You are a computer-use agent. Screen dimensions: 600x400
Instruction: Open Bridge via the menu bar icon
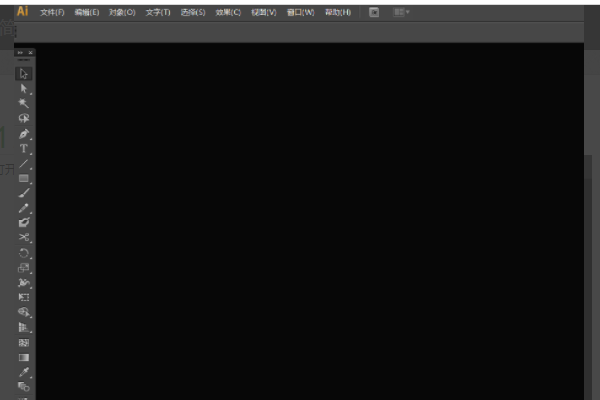(x=374, y=12)
